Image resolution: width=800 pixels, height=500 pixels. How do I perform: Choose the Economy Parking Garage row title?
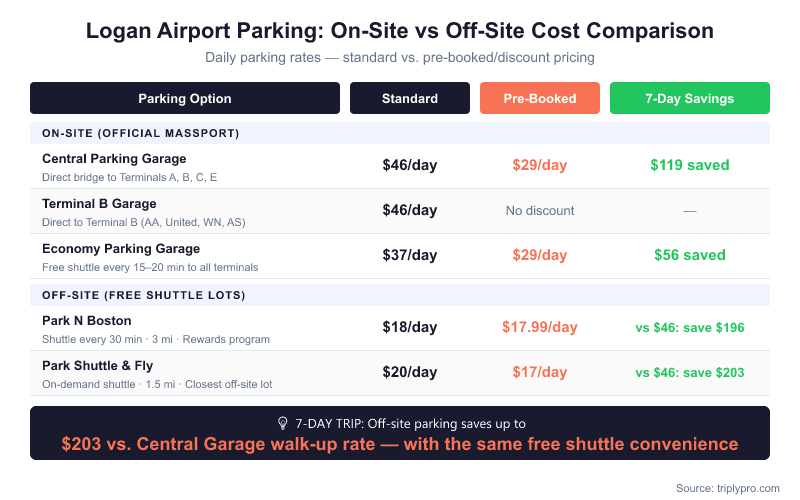tap(120, 249)
